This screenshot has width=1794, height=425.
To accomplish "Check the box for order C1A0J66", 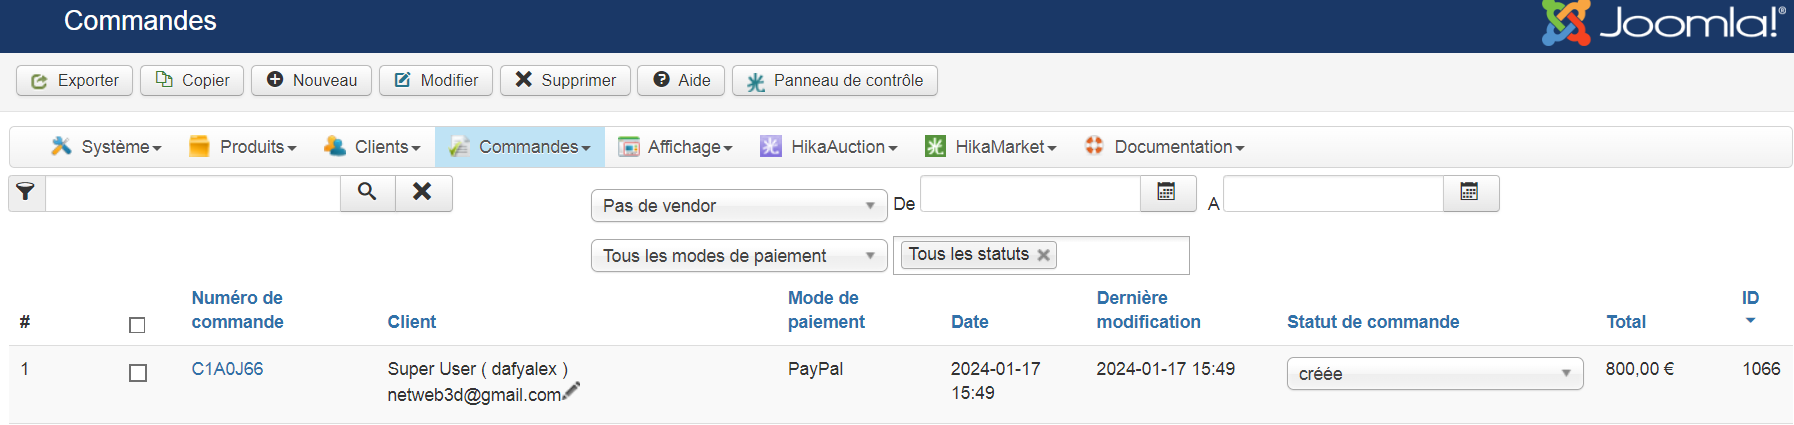I will [138, 372].
